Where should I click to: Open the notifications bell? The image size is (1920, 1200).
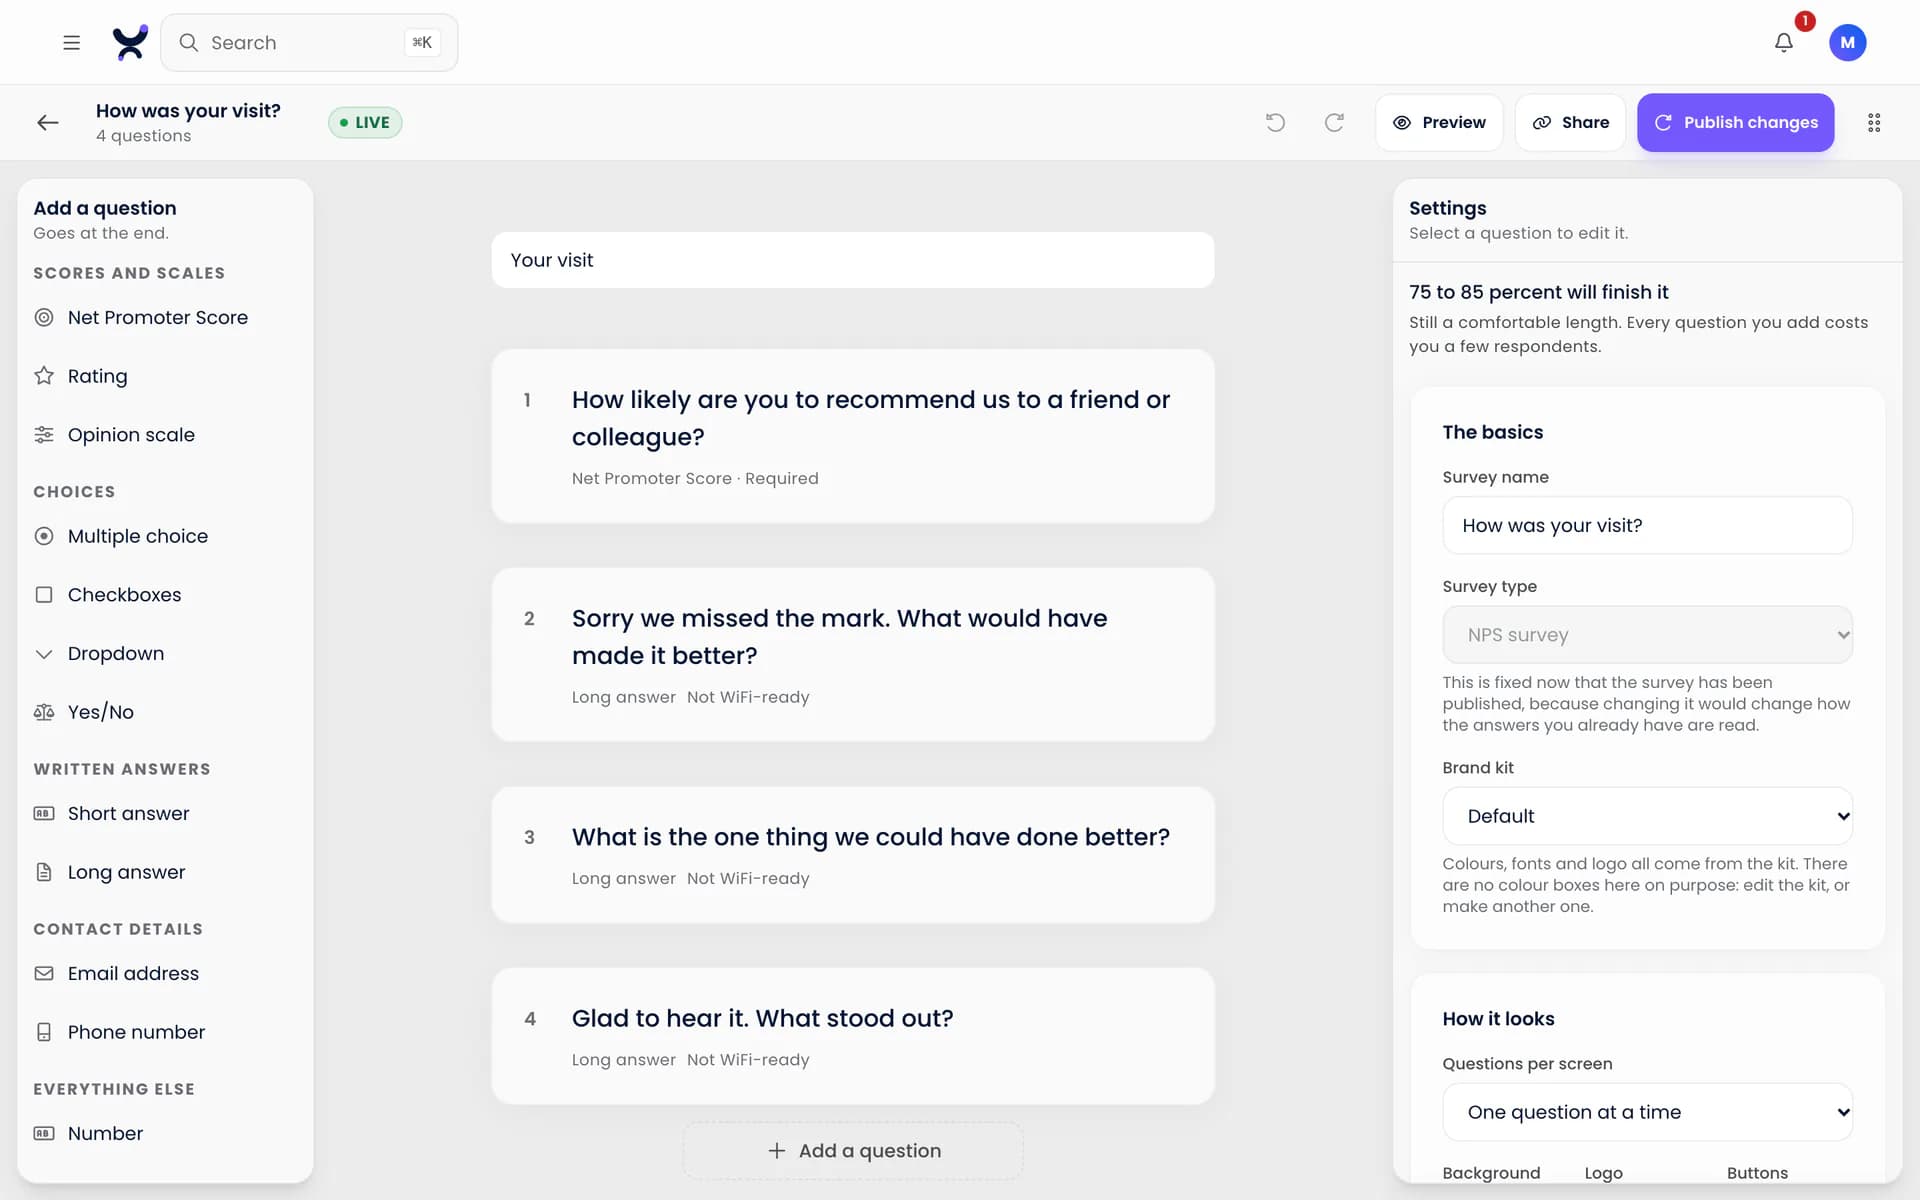click(1783, 42)
